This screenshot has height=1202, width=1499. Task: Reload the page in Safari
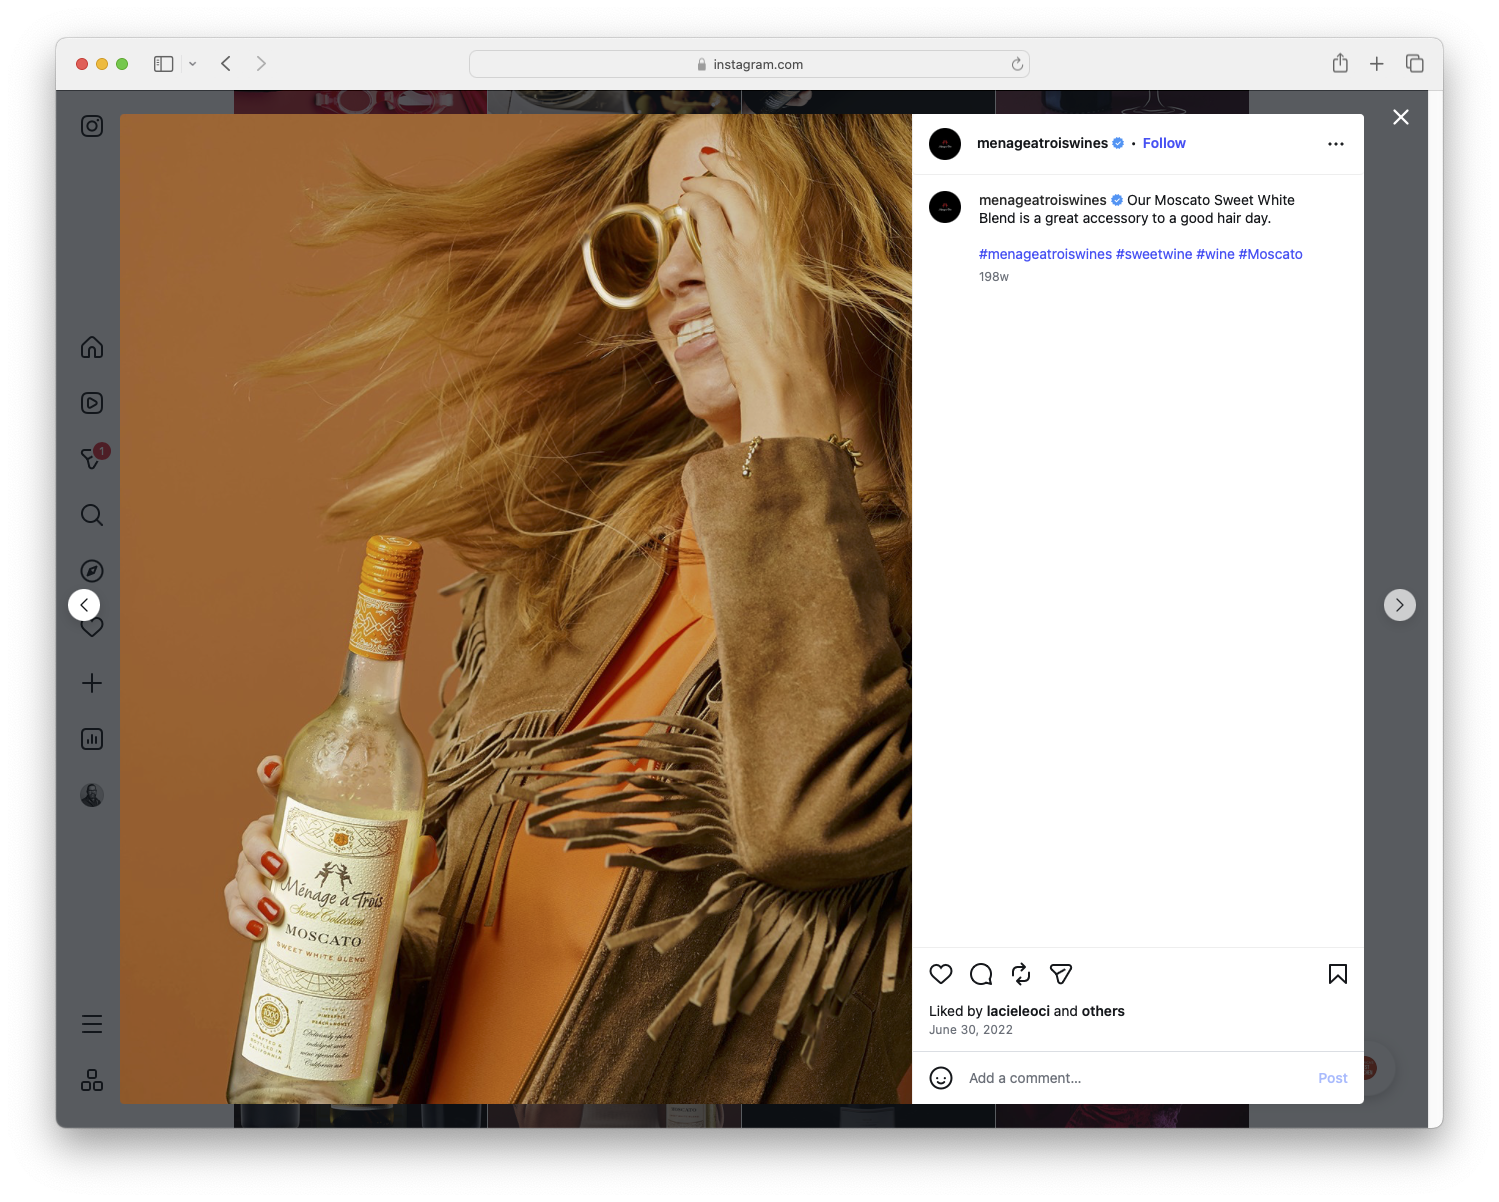click(x=1017, y=64)
